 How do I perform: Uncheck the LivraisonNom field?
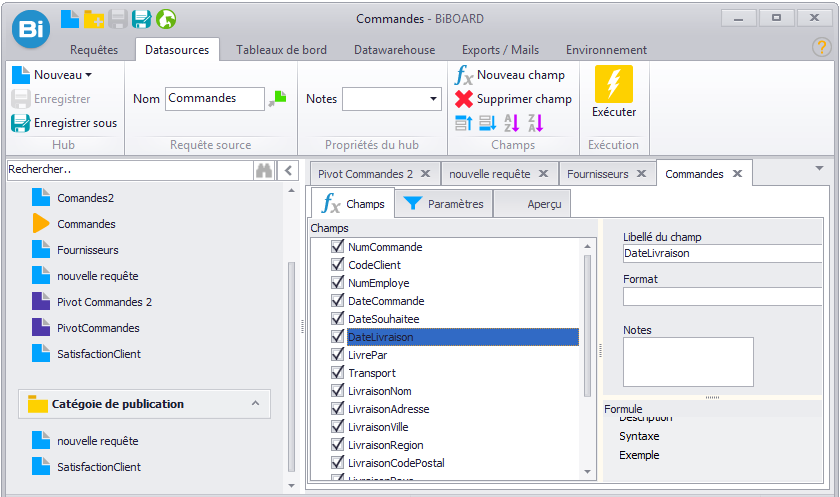pos(338,390)
